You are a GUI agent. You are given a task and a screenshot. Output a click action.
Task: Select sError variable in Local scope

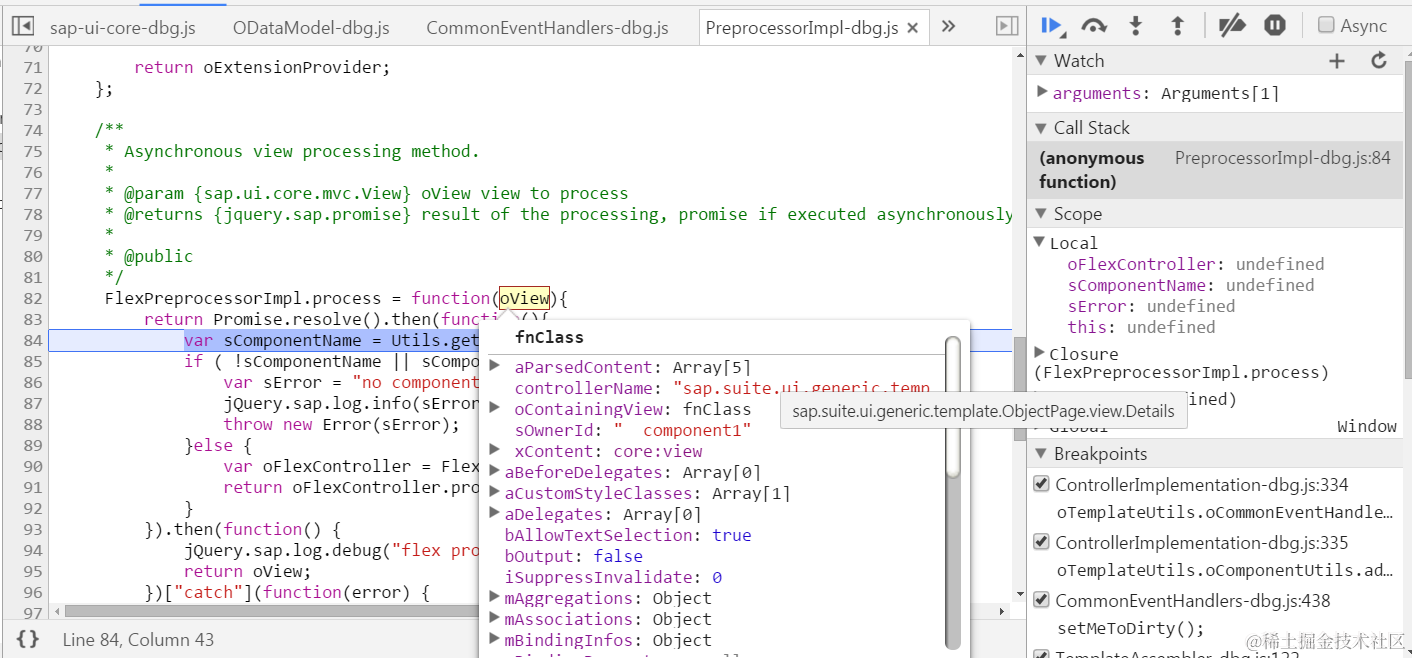pyautogui.click(x=1151, y=306)
